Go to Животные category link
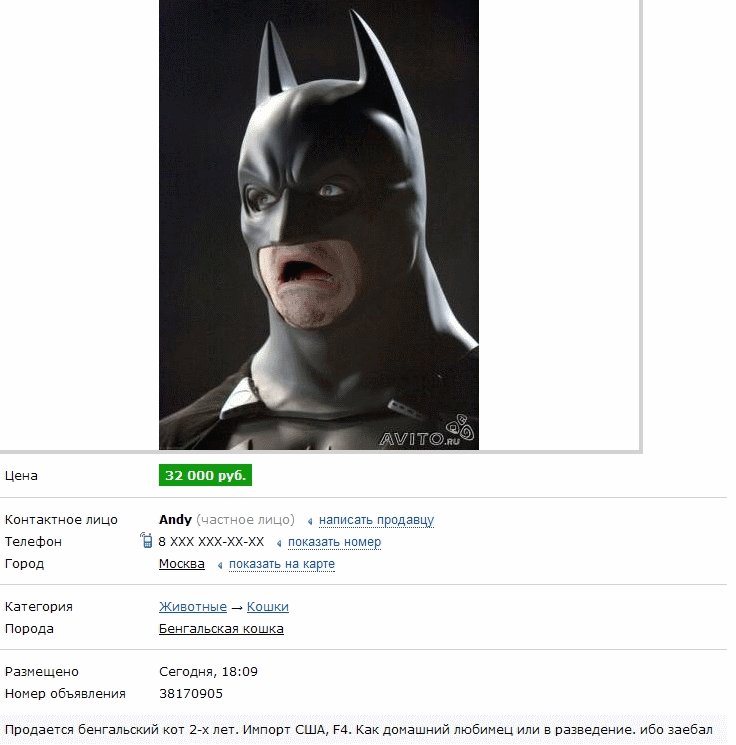 193,607
